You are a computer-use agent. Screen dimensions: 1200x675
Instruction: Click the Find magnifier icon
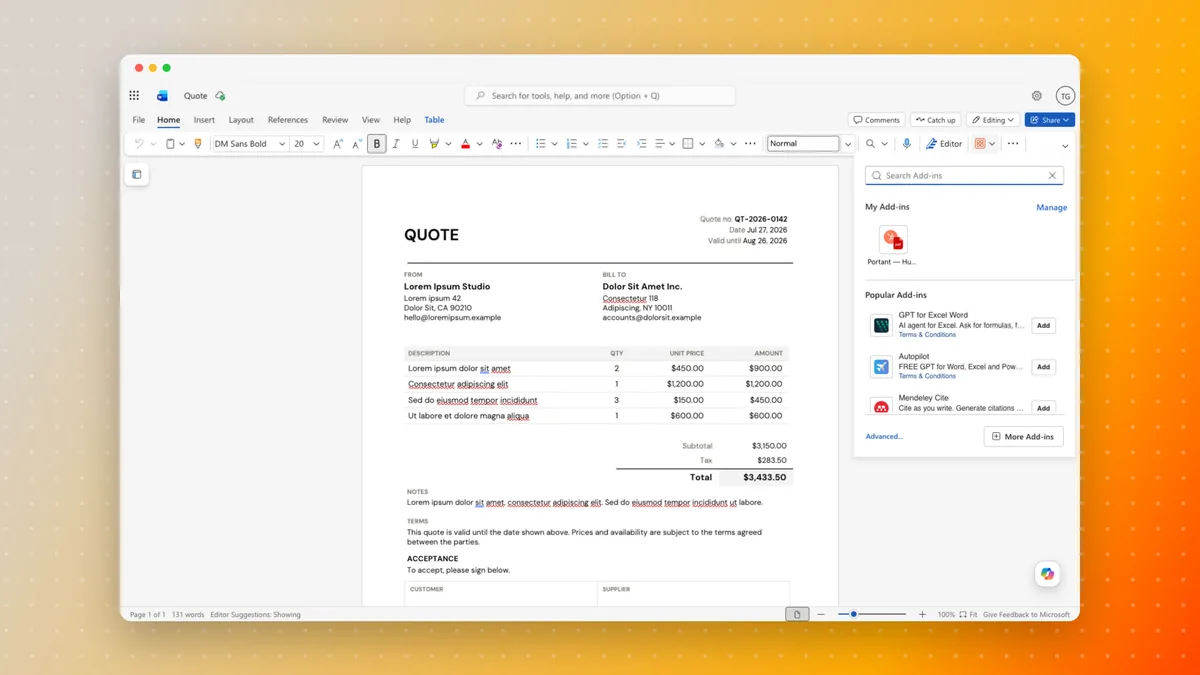point(871,144)
